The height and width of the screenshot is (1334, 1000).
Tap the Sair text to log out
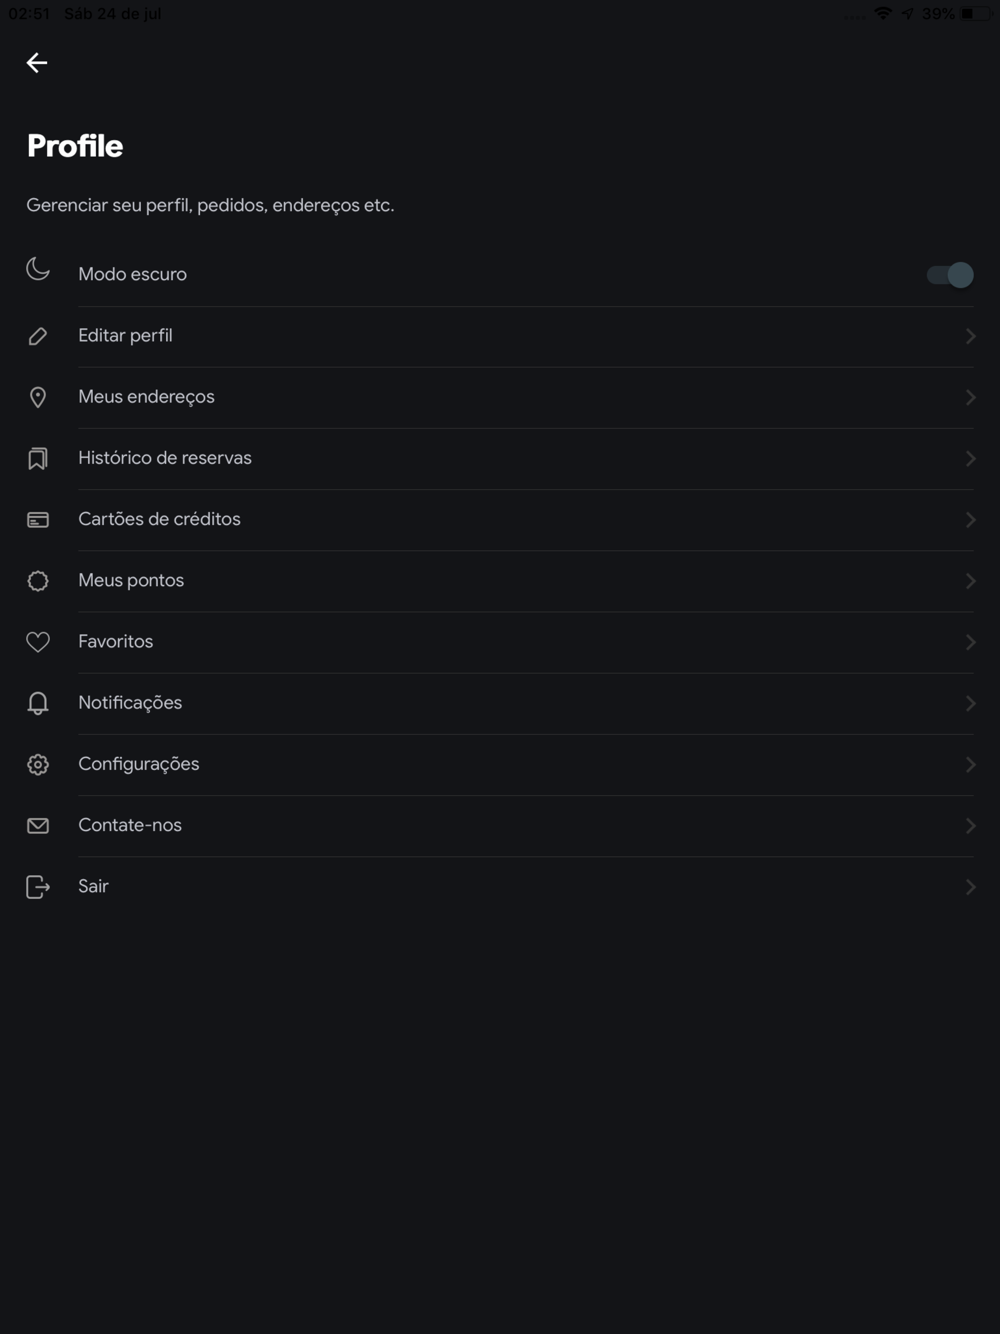pyautogui.click(x=93, y=886)
